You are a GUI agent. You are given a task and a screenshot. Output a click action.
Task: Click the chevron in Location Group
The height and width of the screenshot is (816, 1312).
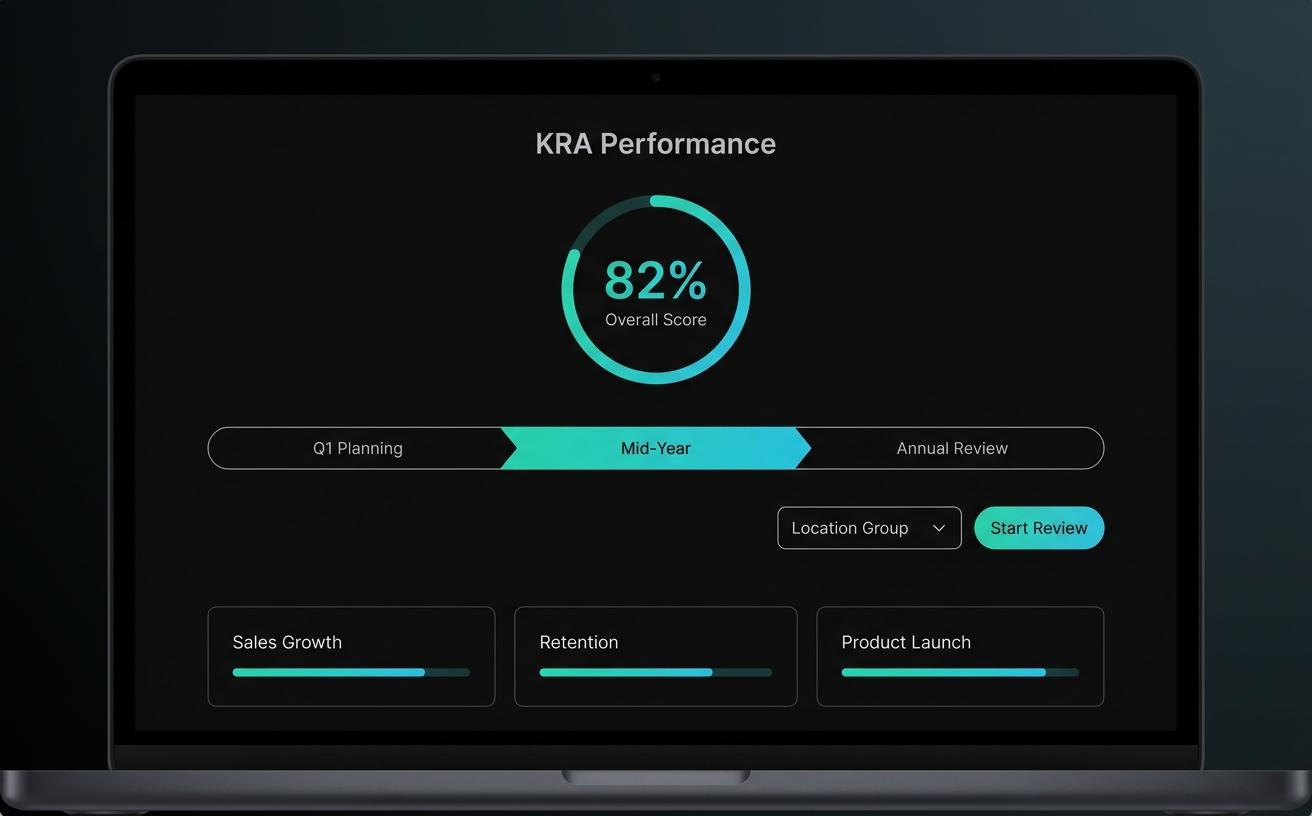click(939, 528)
